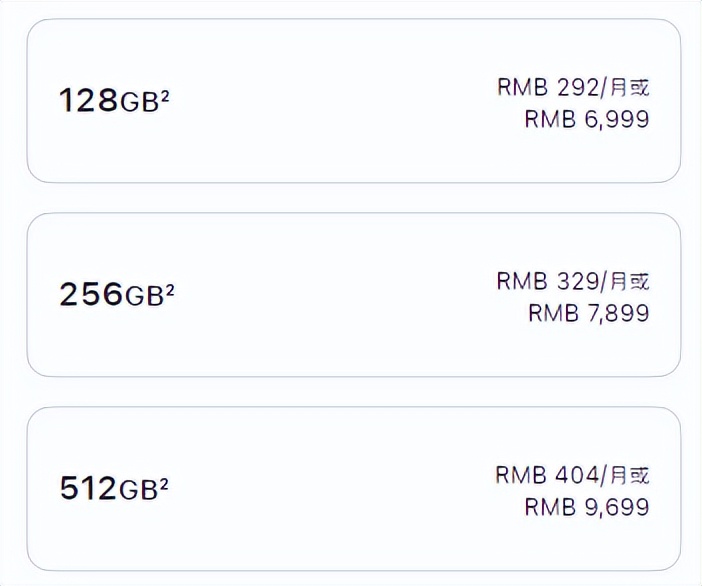702x586 pixels.
Task: Click the RMB 7,899 full price
Action: [x=587, y=314]
